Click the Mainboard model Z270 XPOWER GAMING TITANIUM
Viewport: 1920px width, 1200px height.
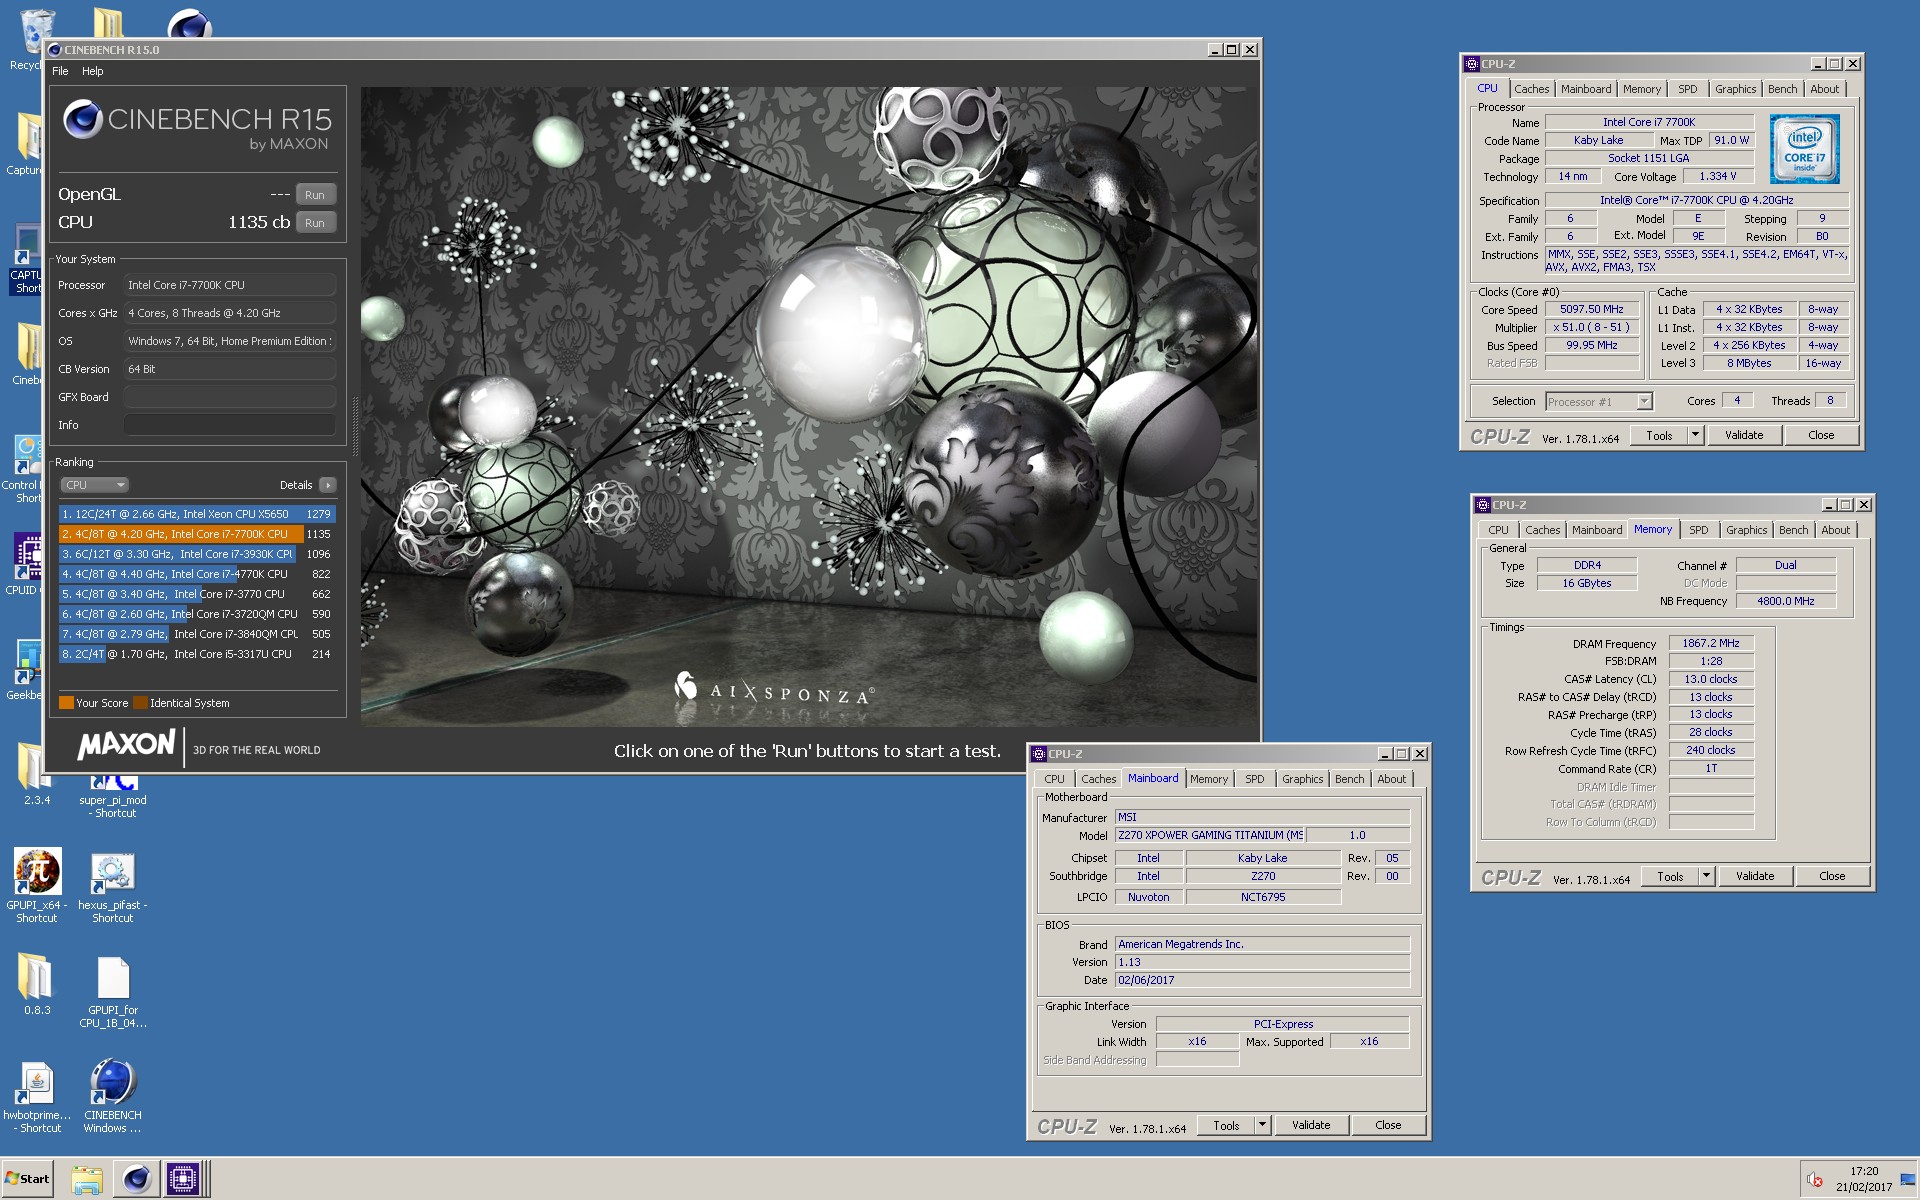coord(1210,835)
